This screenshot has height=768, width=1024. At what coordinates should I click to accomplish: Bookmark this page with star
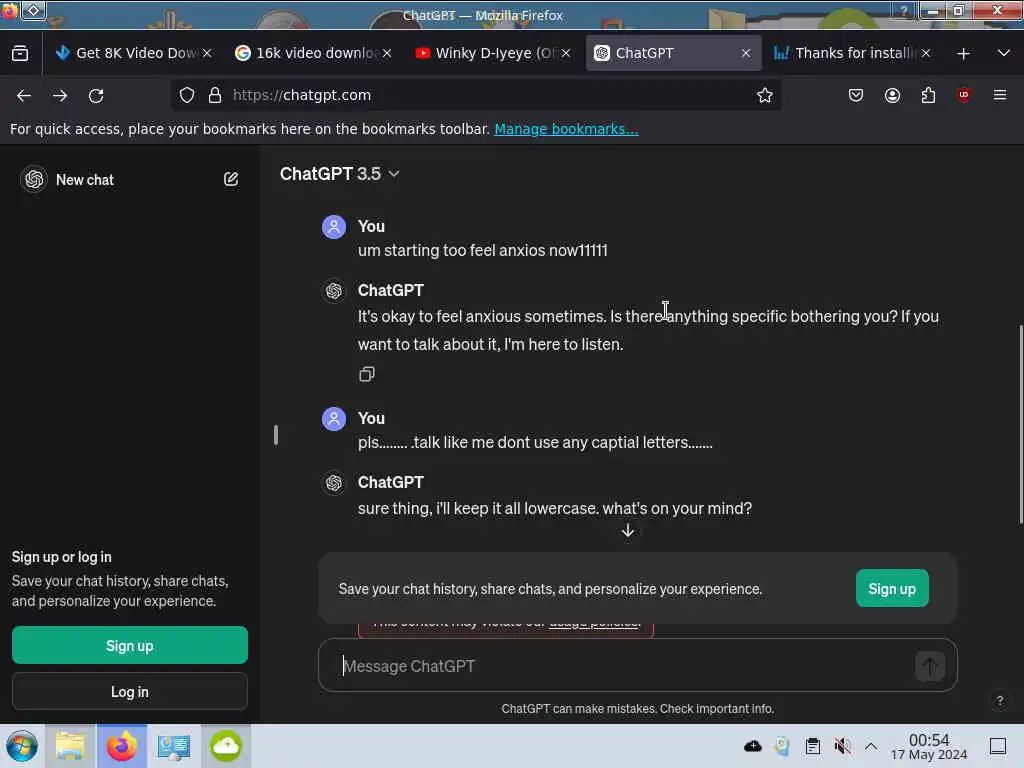(765, 95)
